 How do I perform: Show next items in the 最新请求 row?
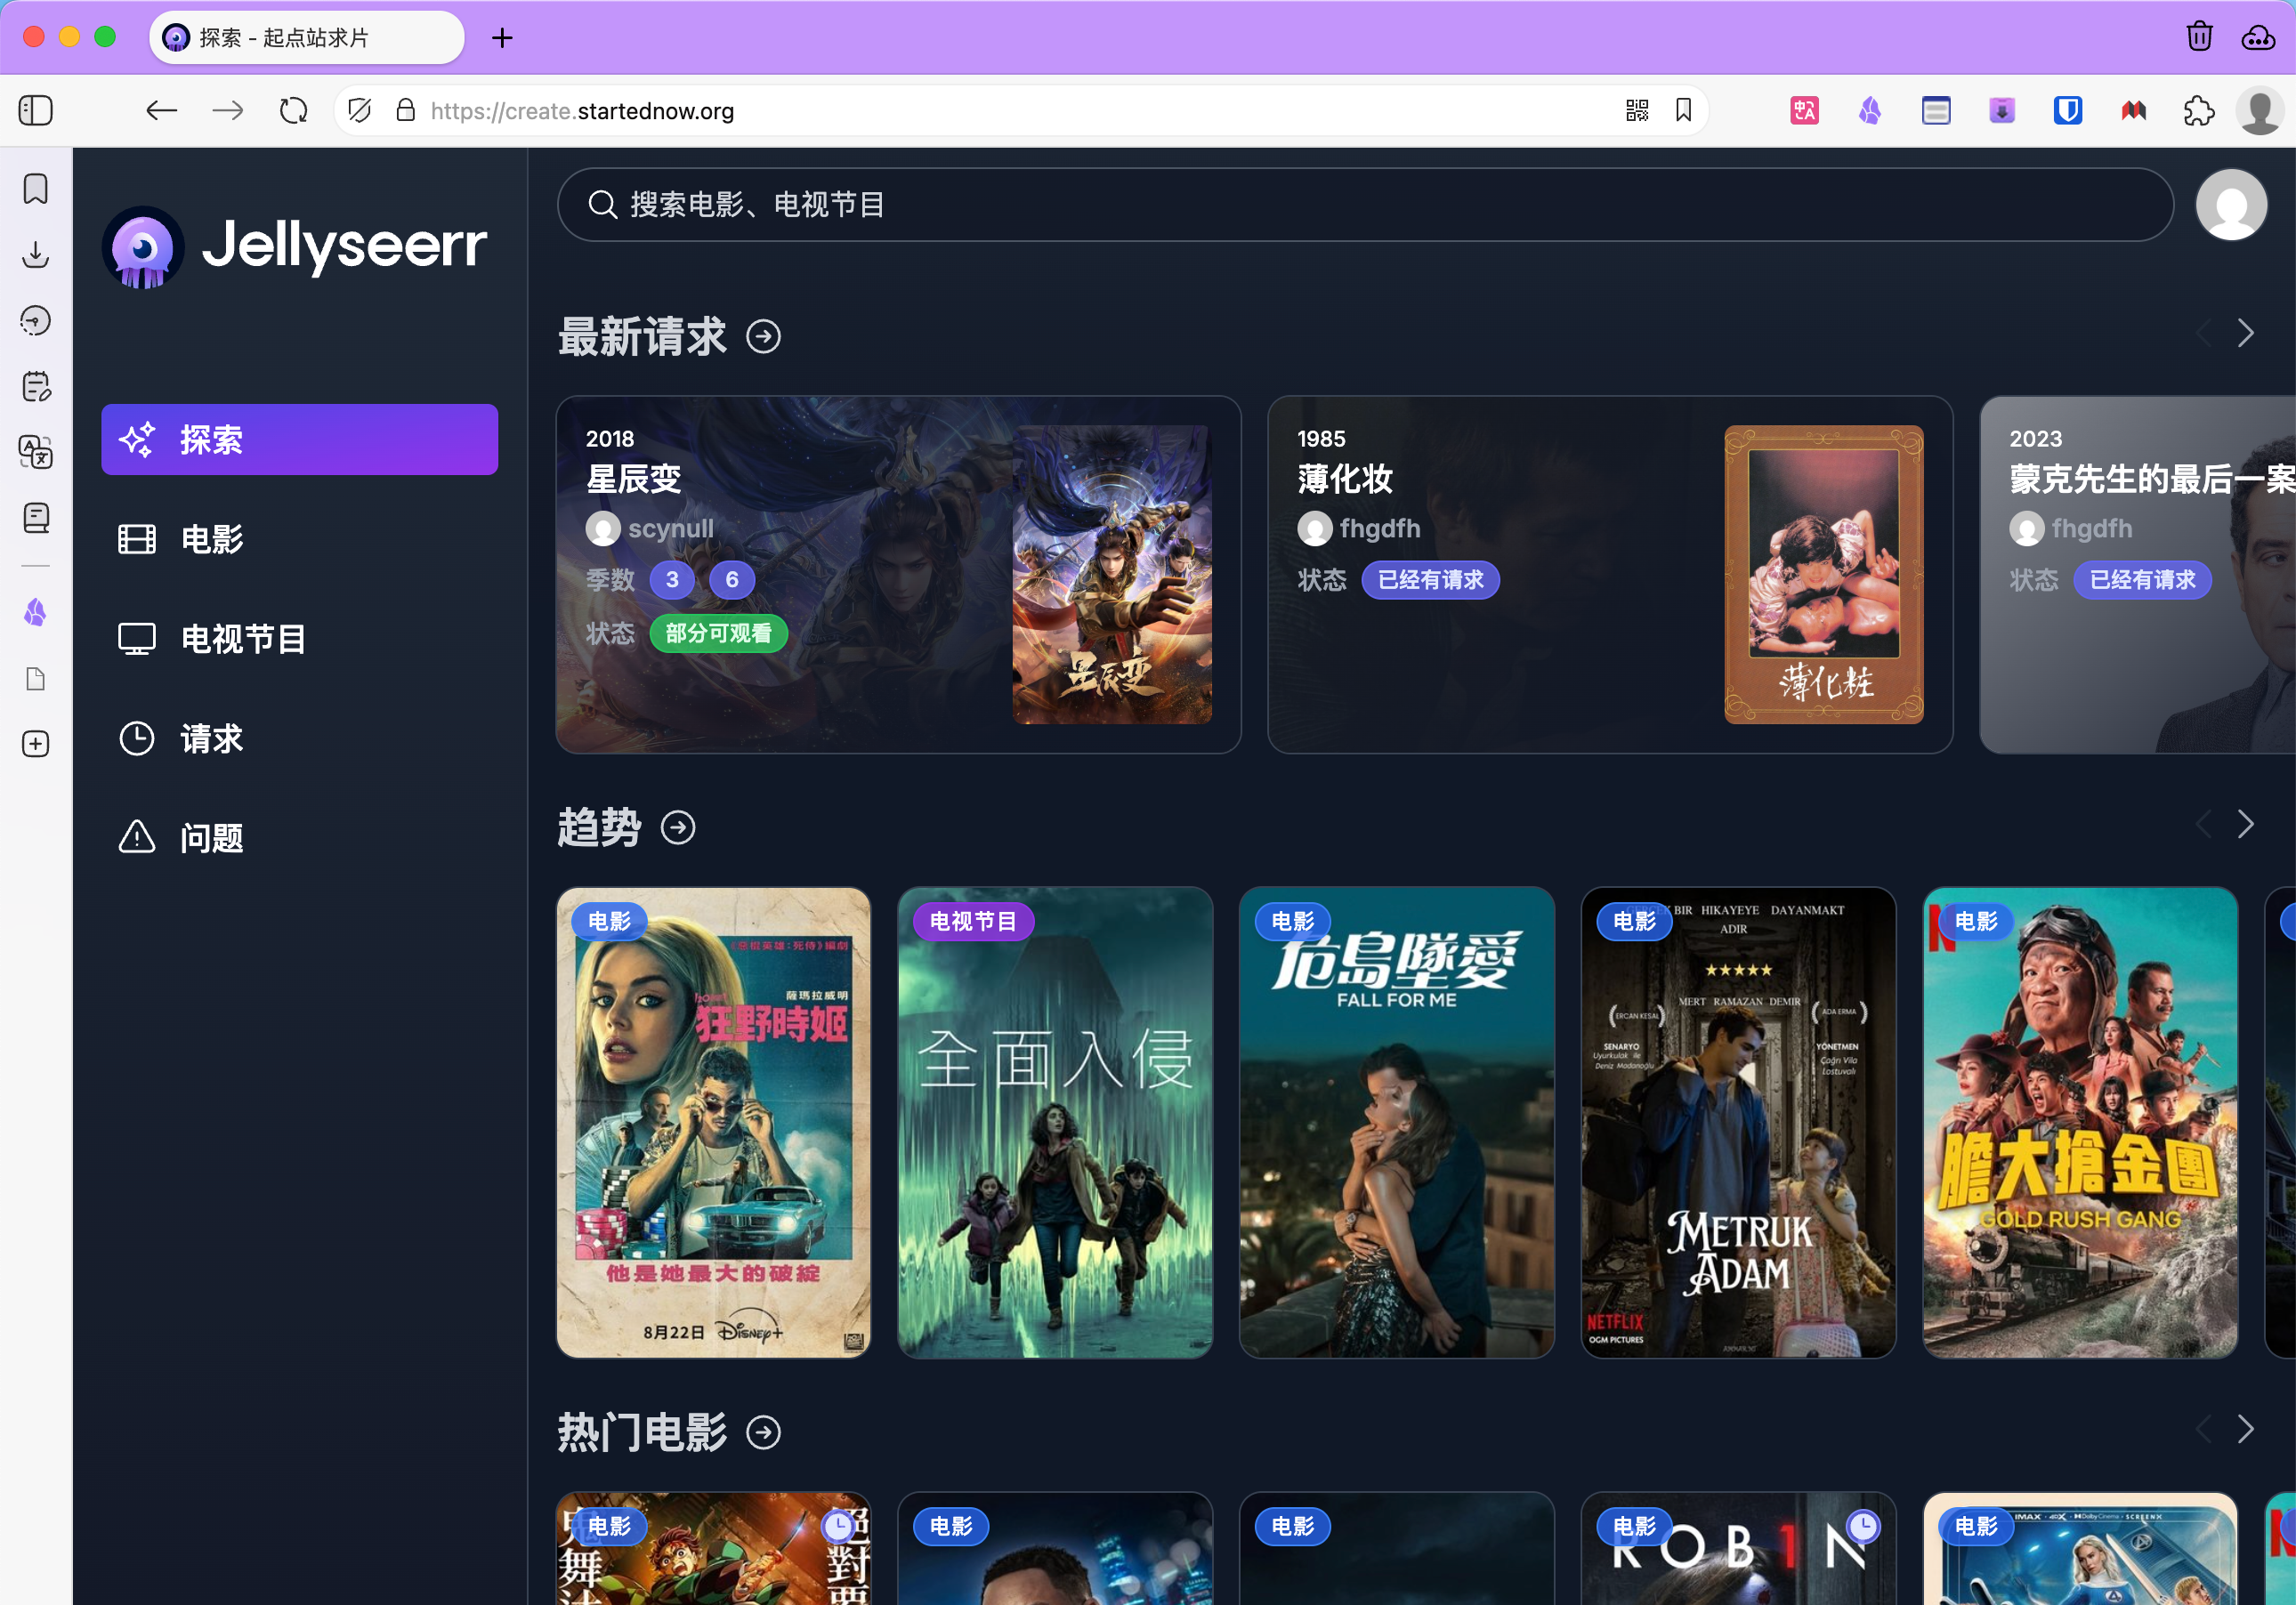(2246, 333)
